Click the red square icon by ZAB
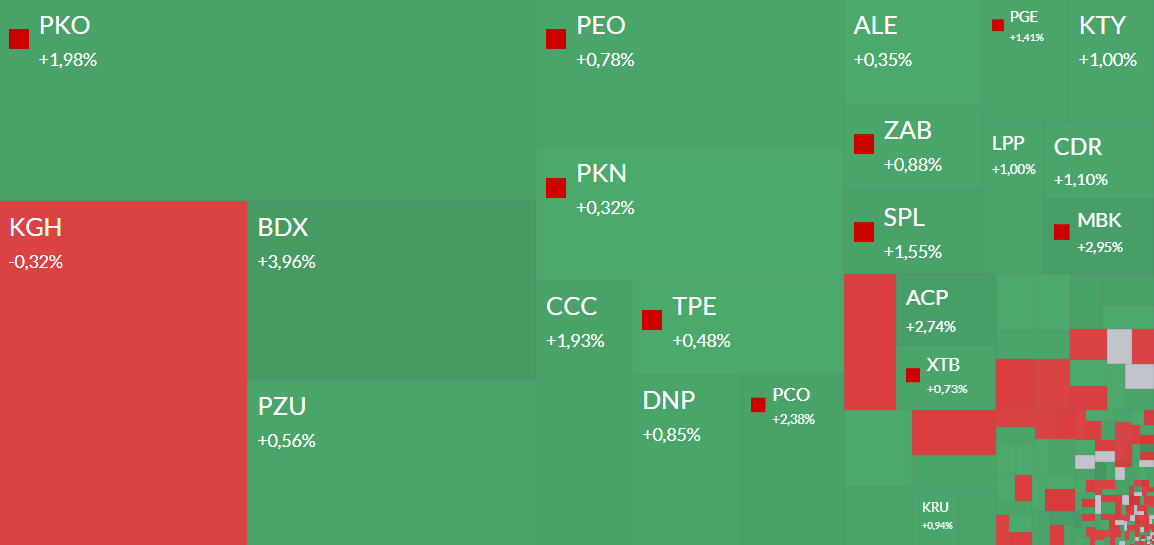This screenshot has width=1154, height=545. click(864, 143)
